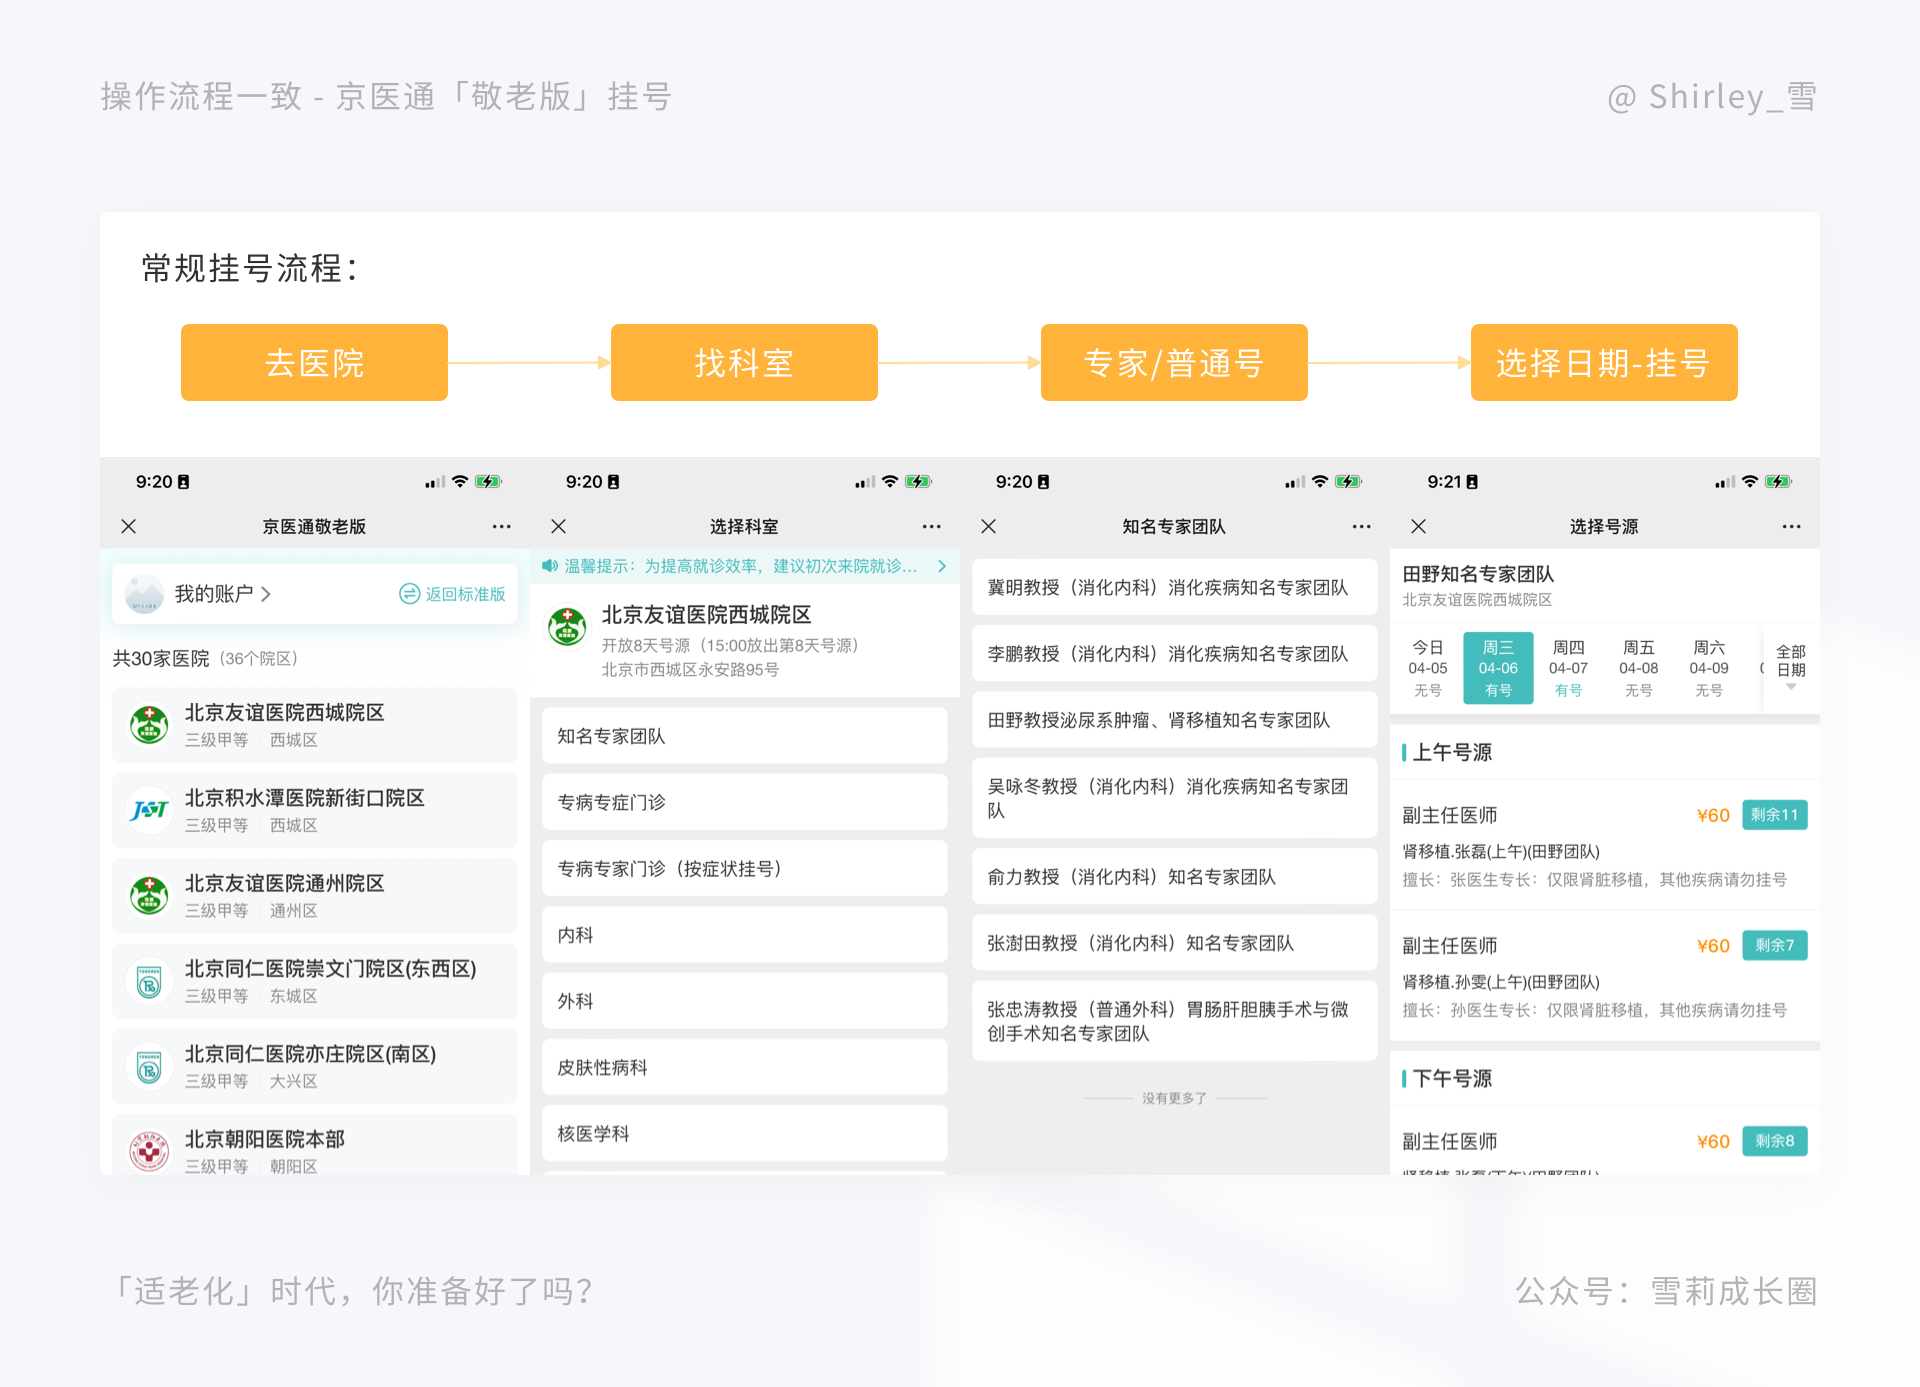Select 冀明教授（消化内科）expert team entry
The width and height of the screenshot is (1920, 1387).
point(1173,587)
